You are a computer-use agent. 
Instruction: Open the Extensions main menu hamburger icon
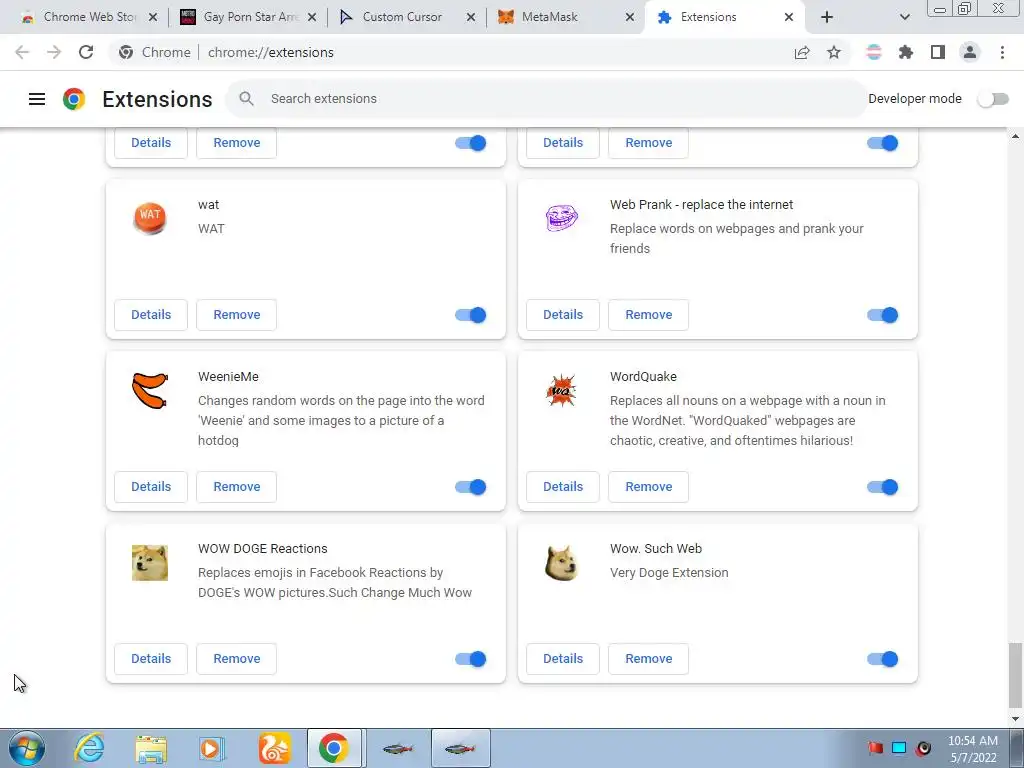[37, 99]
